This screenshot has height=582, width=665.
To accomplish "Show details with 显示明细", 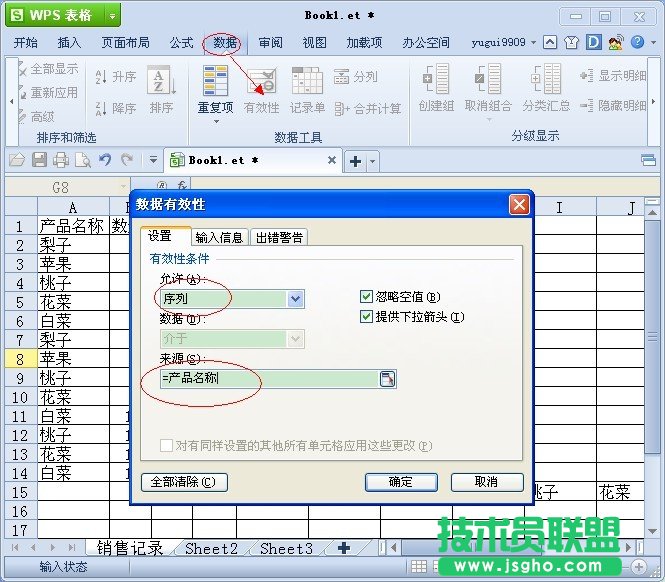I will tap(613, 76).
